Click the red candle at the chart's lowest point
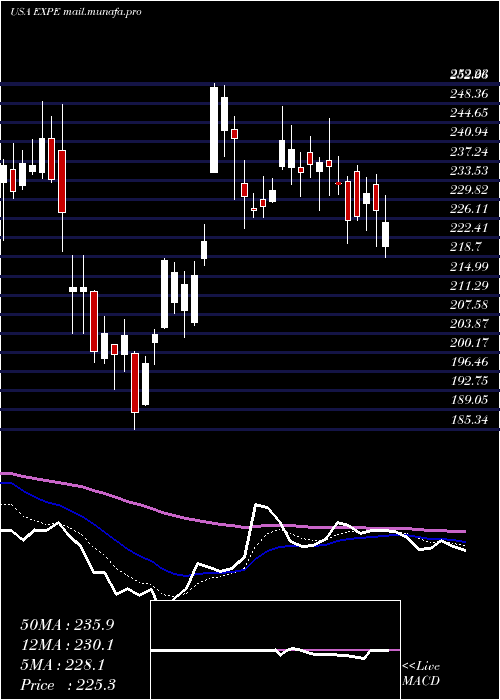Screen dimensions: 500x700 tap(135, 383)
